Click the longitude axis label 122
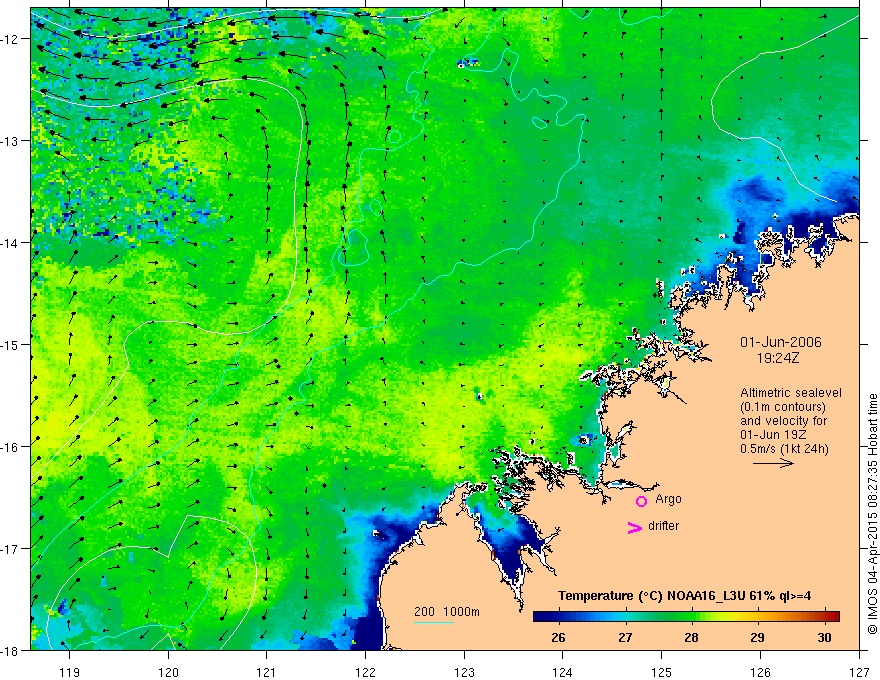 (365, 672)
